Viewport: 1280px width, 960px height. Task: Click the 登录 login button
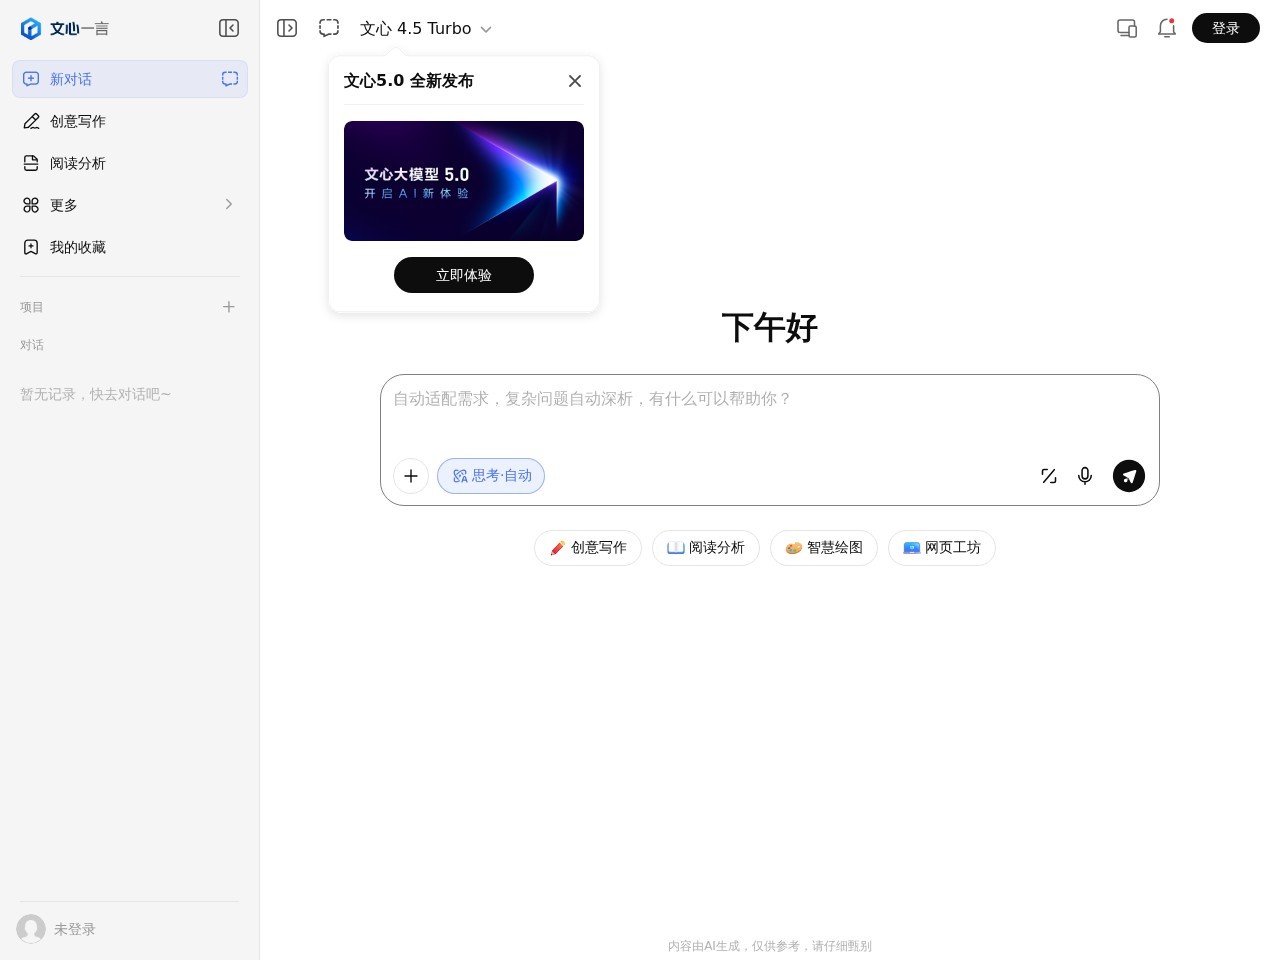click(1226, 28)
